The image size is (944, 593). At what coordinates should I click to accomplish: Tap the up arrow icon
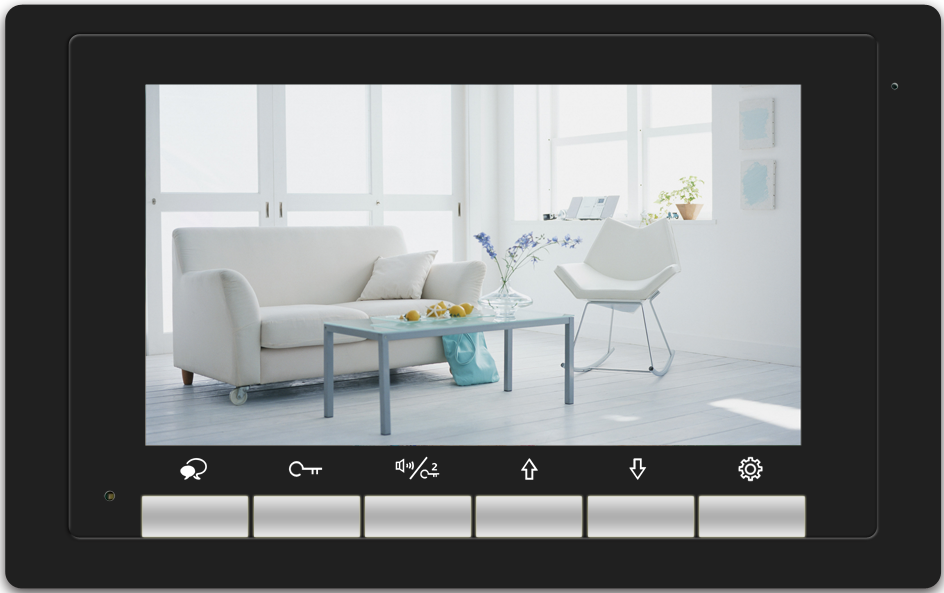click(529, 469)
